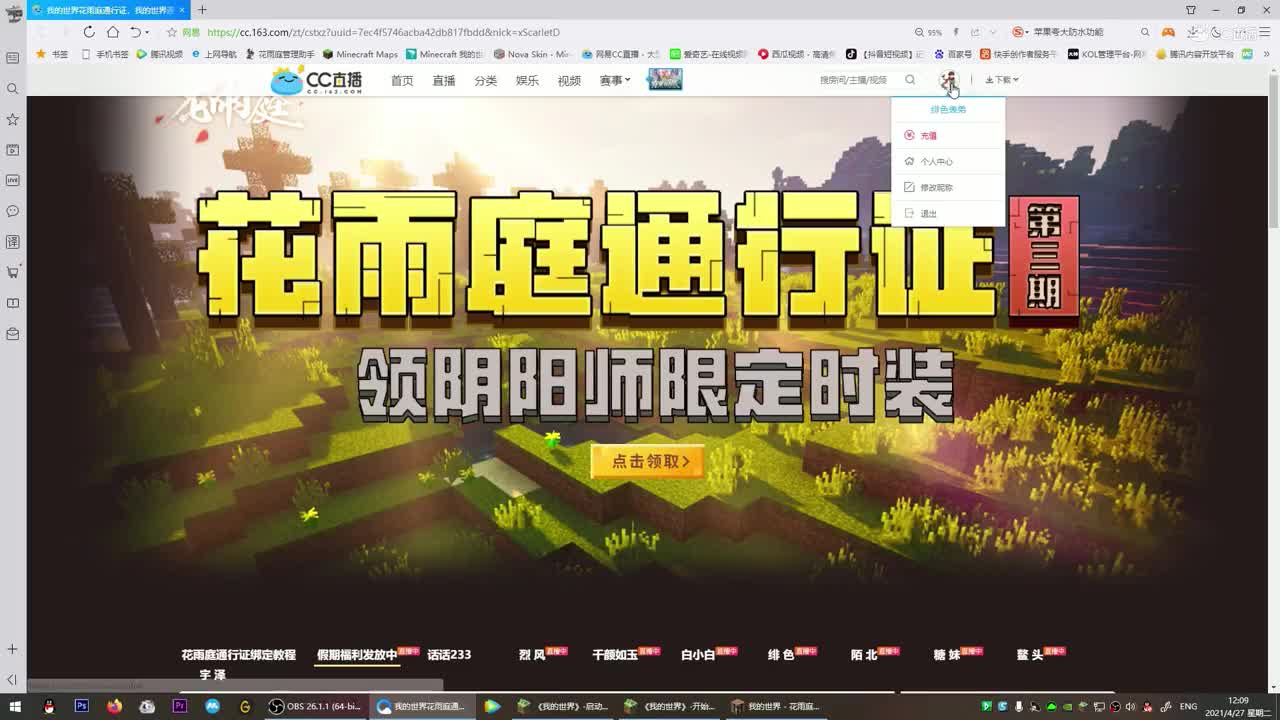Click the ENG input language indicator

pos(1188,706)
